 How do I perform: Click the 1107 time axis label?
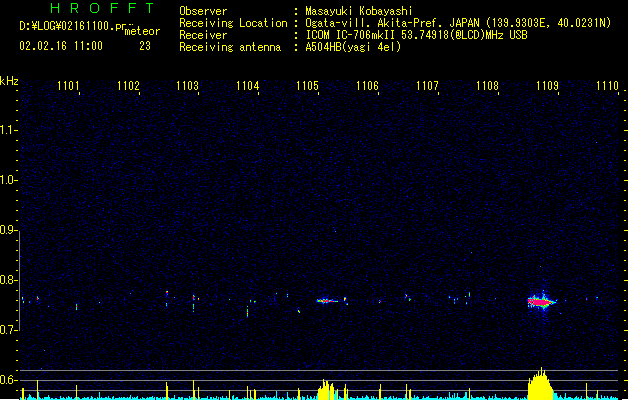click(x=428, y=85)
